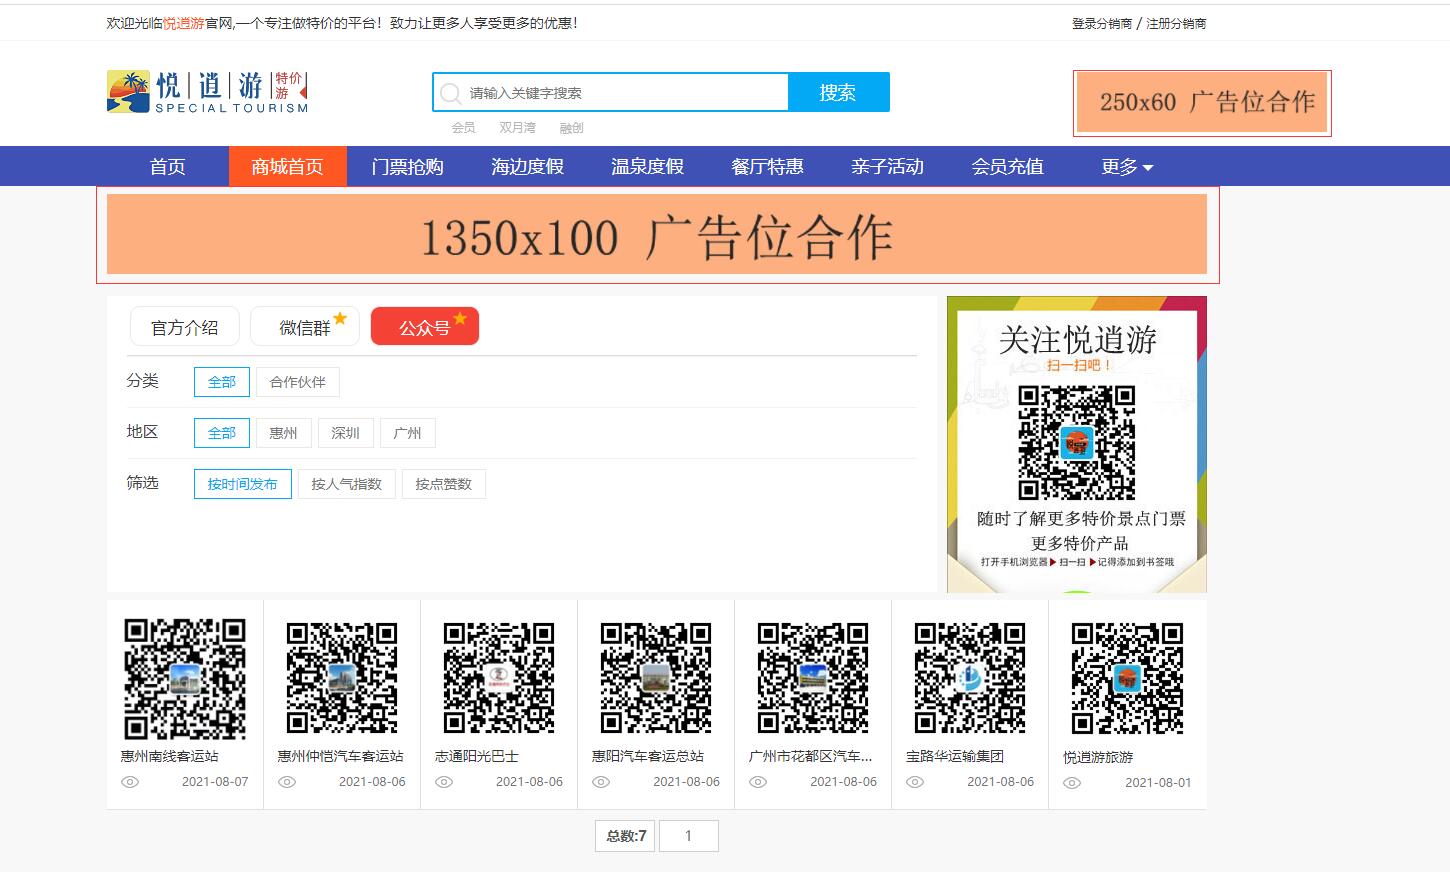Click the 注册分销商 link
Screen dimensions: 1450x872
pos(1176,23)
